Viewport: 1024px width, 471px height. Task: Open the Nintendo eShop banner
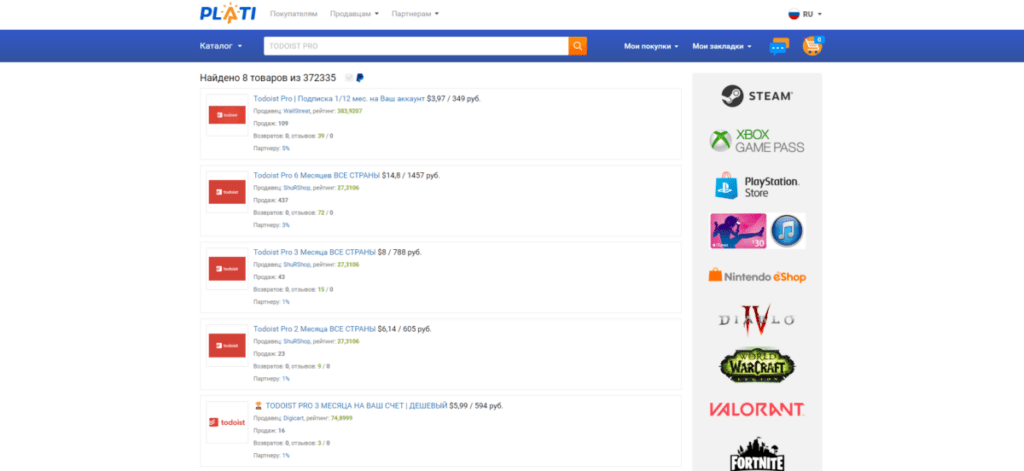(757, 276)
